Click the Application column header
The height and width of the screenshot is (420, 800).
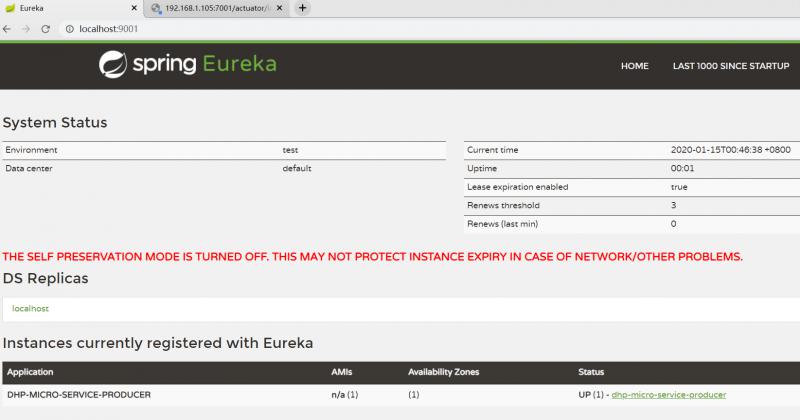[x=30, y=372]
